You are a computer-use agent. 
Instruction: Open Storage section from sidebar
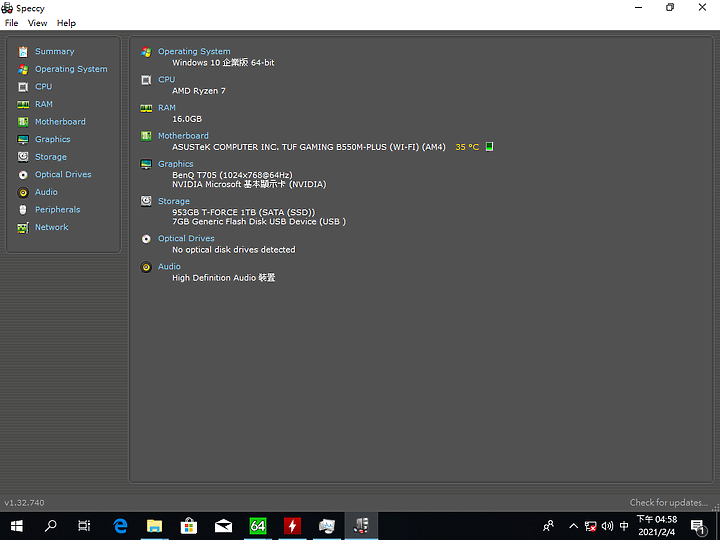coord(51,157)
